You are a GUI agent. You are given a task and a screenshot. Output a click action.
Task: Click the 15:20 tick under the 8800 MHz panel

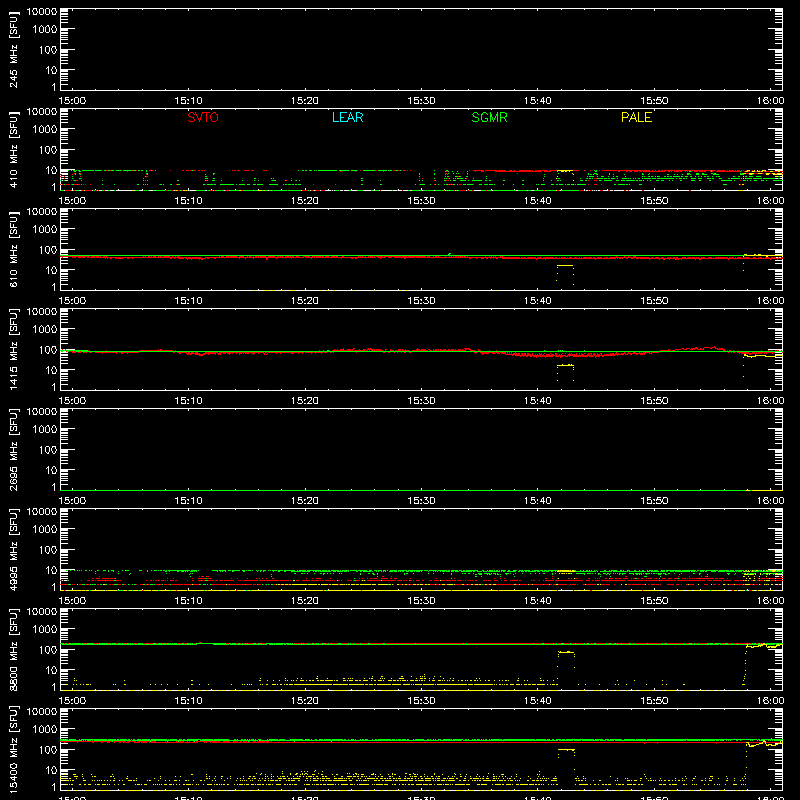pyautogui.click(x=305, y=701)
